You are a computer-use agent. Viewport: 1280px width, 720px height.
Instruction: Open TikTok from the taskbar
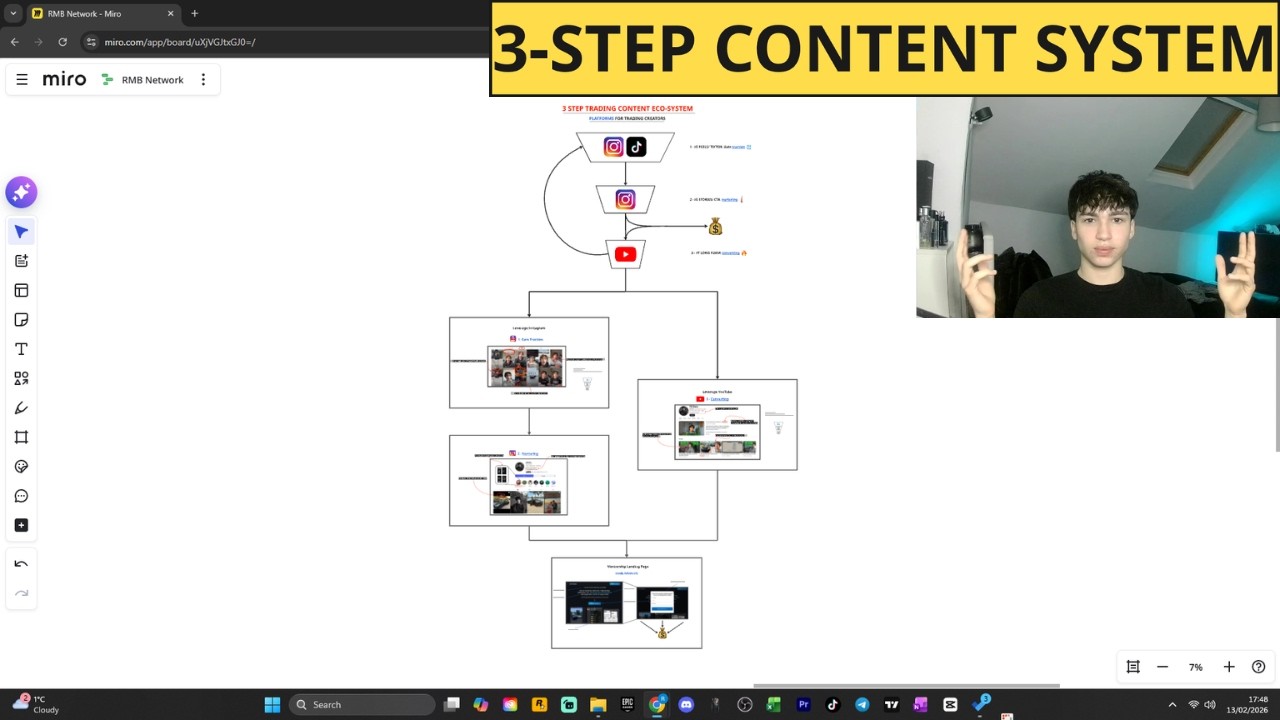(832, 704)
